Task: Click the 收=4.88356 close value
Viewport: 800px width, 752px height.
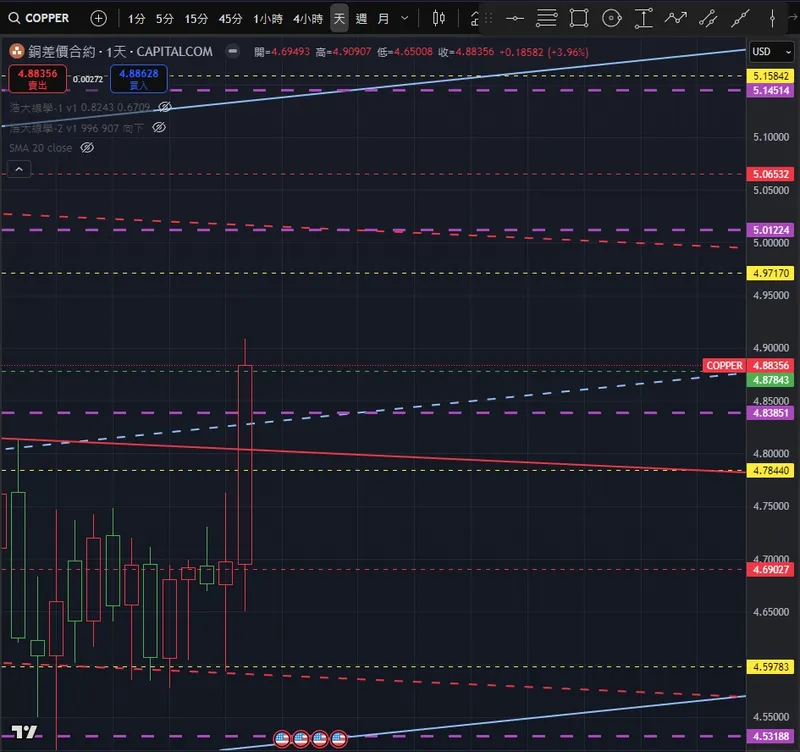Action: tap(466, 52)
